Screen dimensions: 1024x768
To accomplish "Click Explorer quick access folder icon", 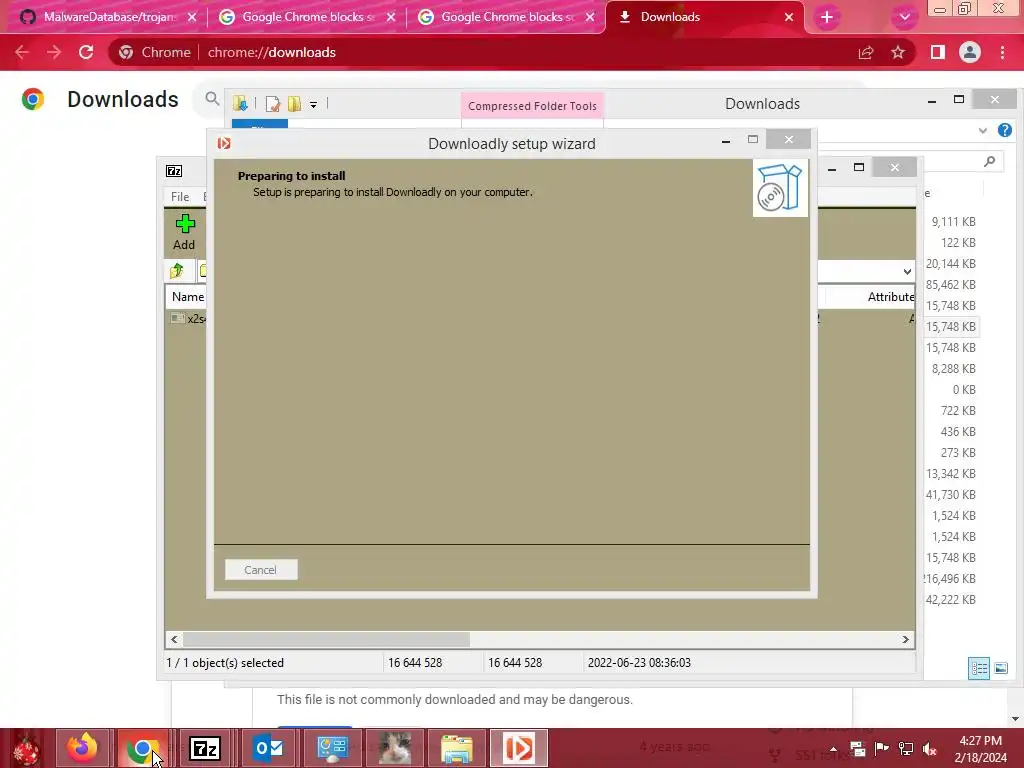I will 240,103.
